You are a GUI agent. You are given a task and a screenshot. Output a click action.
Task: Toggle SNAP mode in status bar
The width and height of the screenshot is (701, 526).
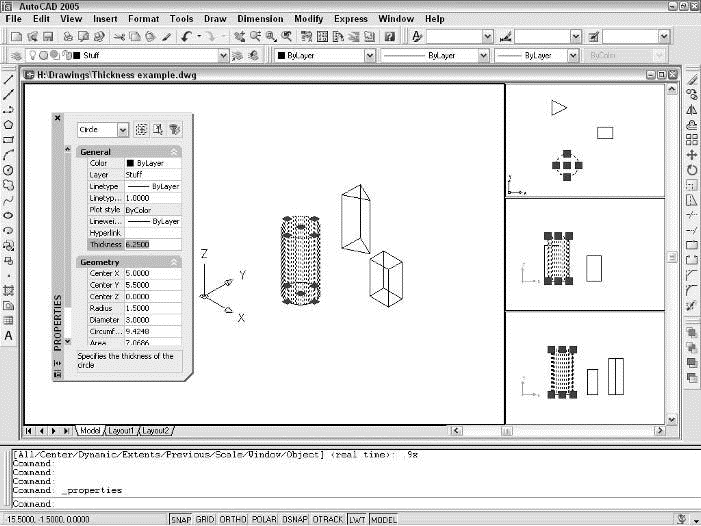click(181, 519)
